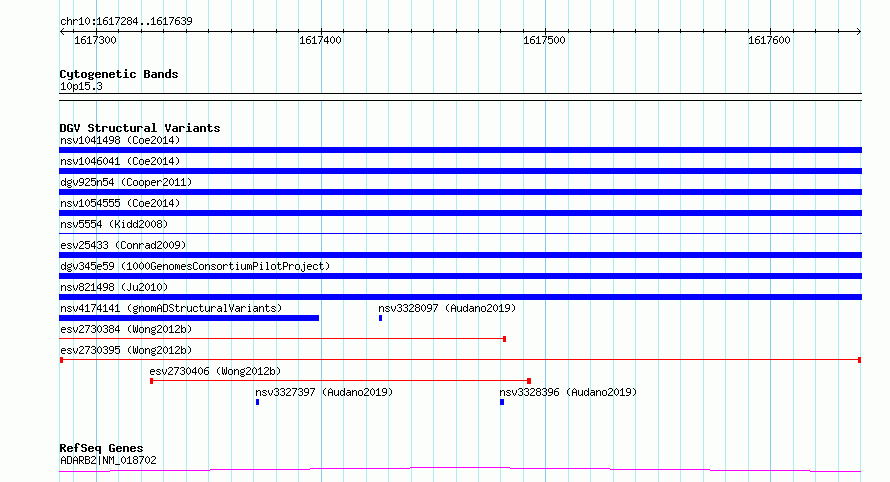Open the nsv5554 (Kidd2008) variant label

click(114, 224)
